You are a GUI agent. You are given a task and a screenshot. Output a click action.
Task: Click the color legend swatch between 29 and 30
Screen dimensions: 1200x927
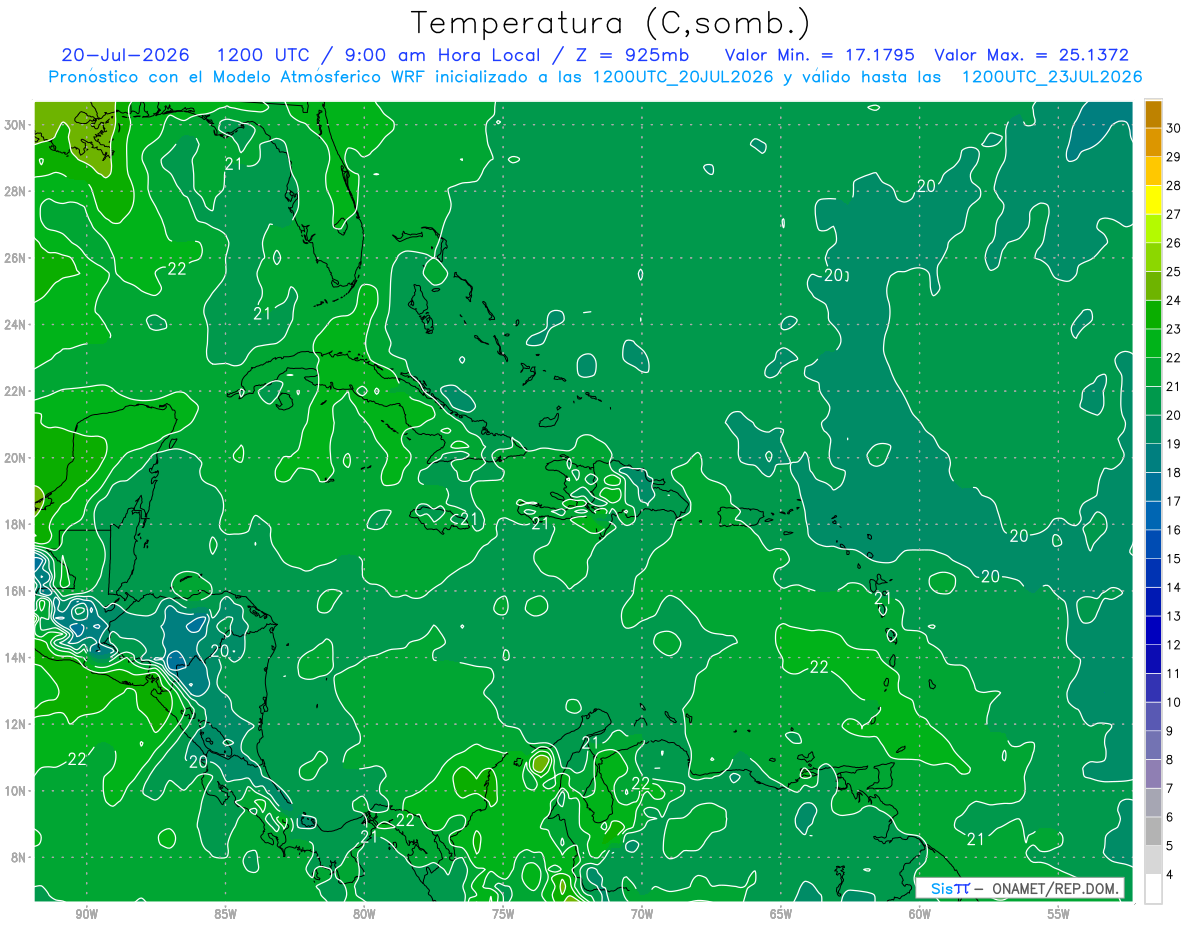1153,142
